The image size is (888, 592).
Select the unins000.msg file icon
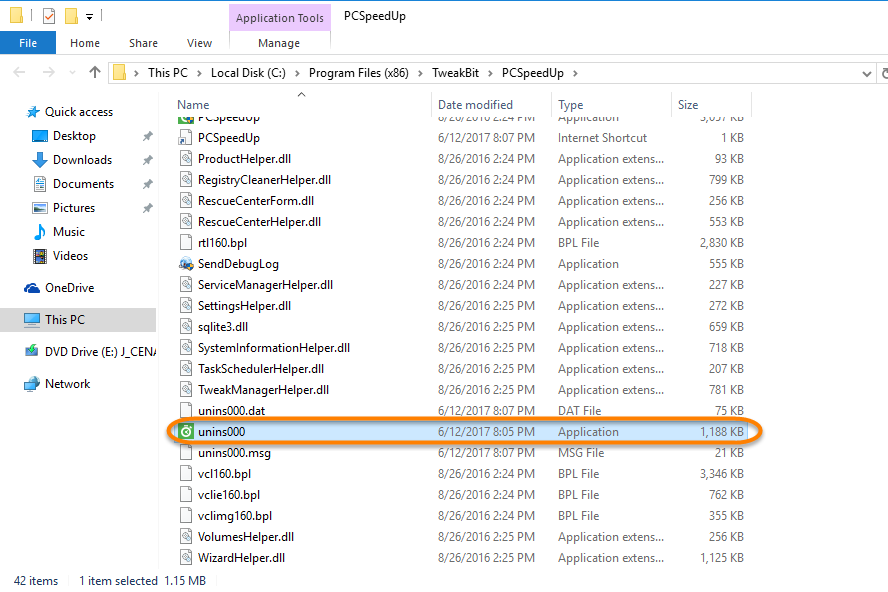click(185, 452)
